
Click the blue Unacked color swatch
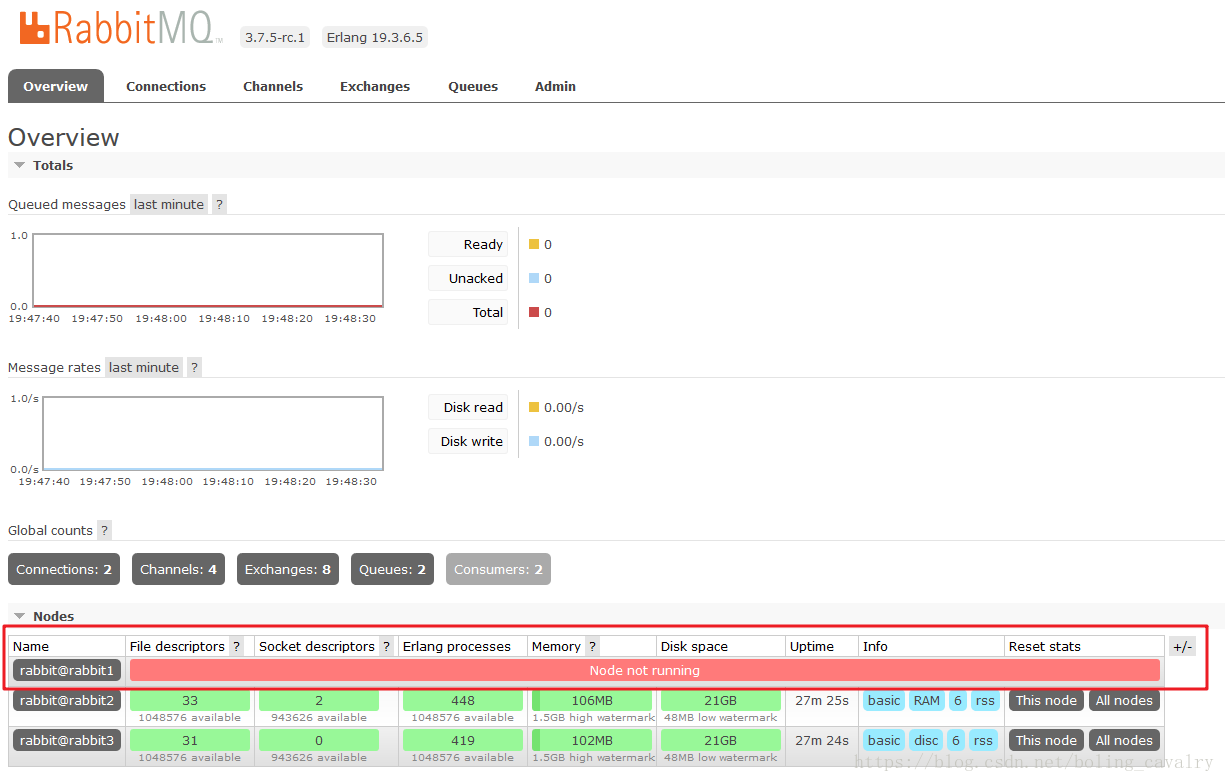point(534,278)
